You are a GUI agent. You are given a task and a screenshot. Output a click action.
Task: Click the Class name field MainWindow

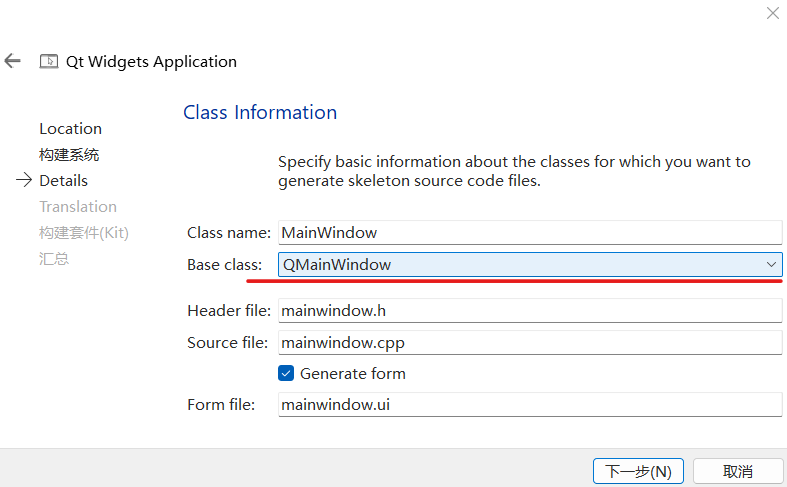(x=530, y=232)
